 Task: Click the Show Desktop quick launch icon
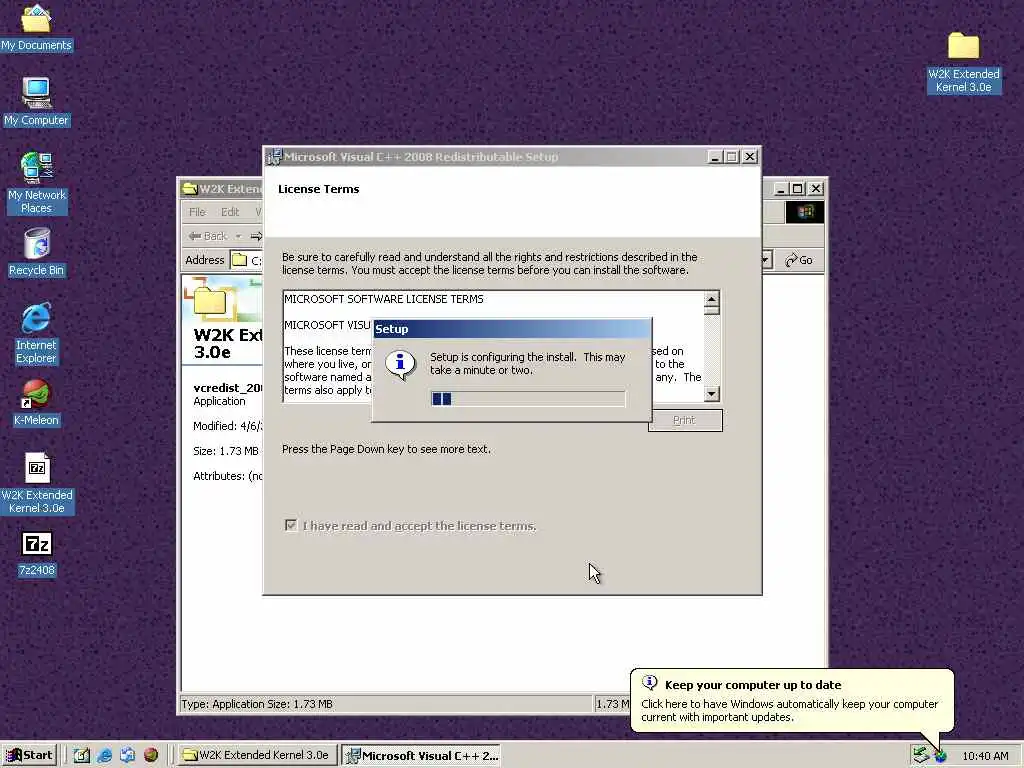point(82,755)
